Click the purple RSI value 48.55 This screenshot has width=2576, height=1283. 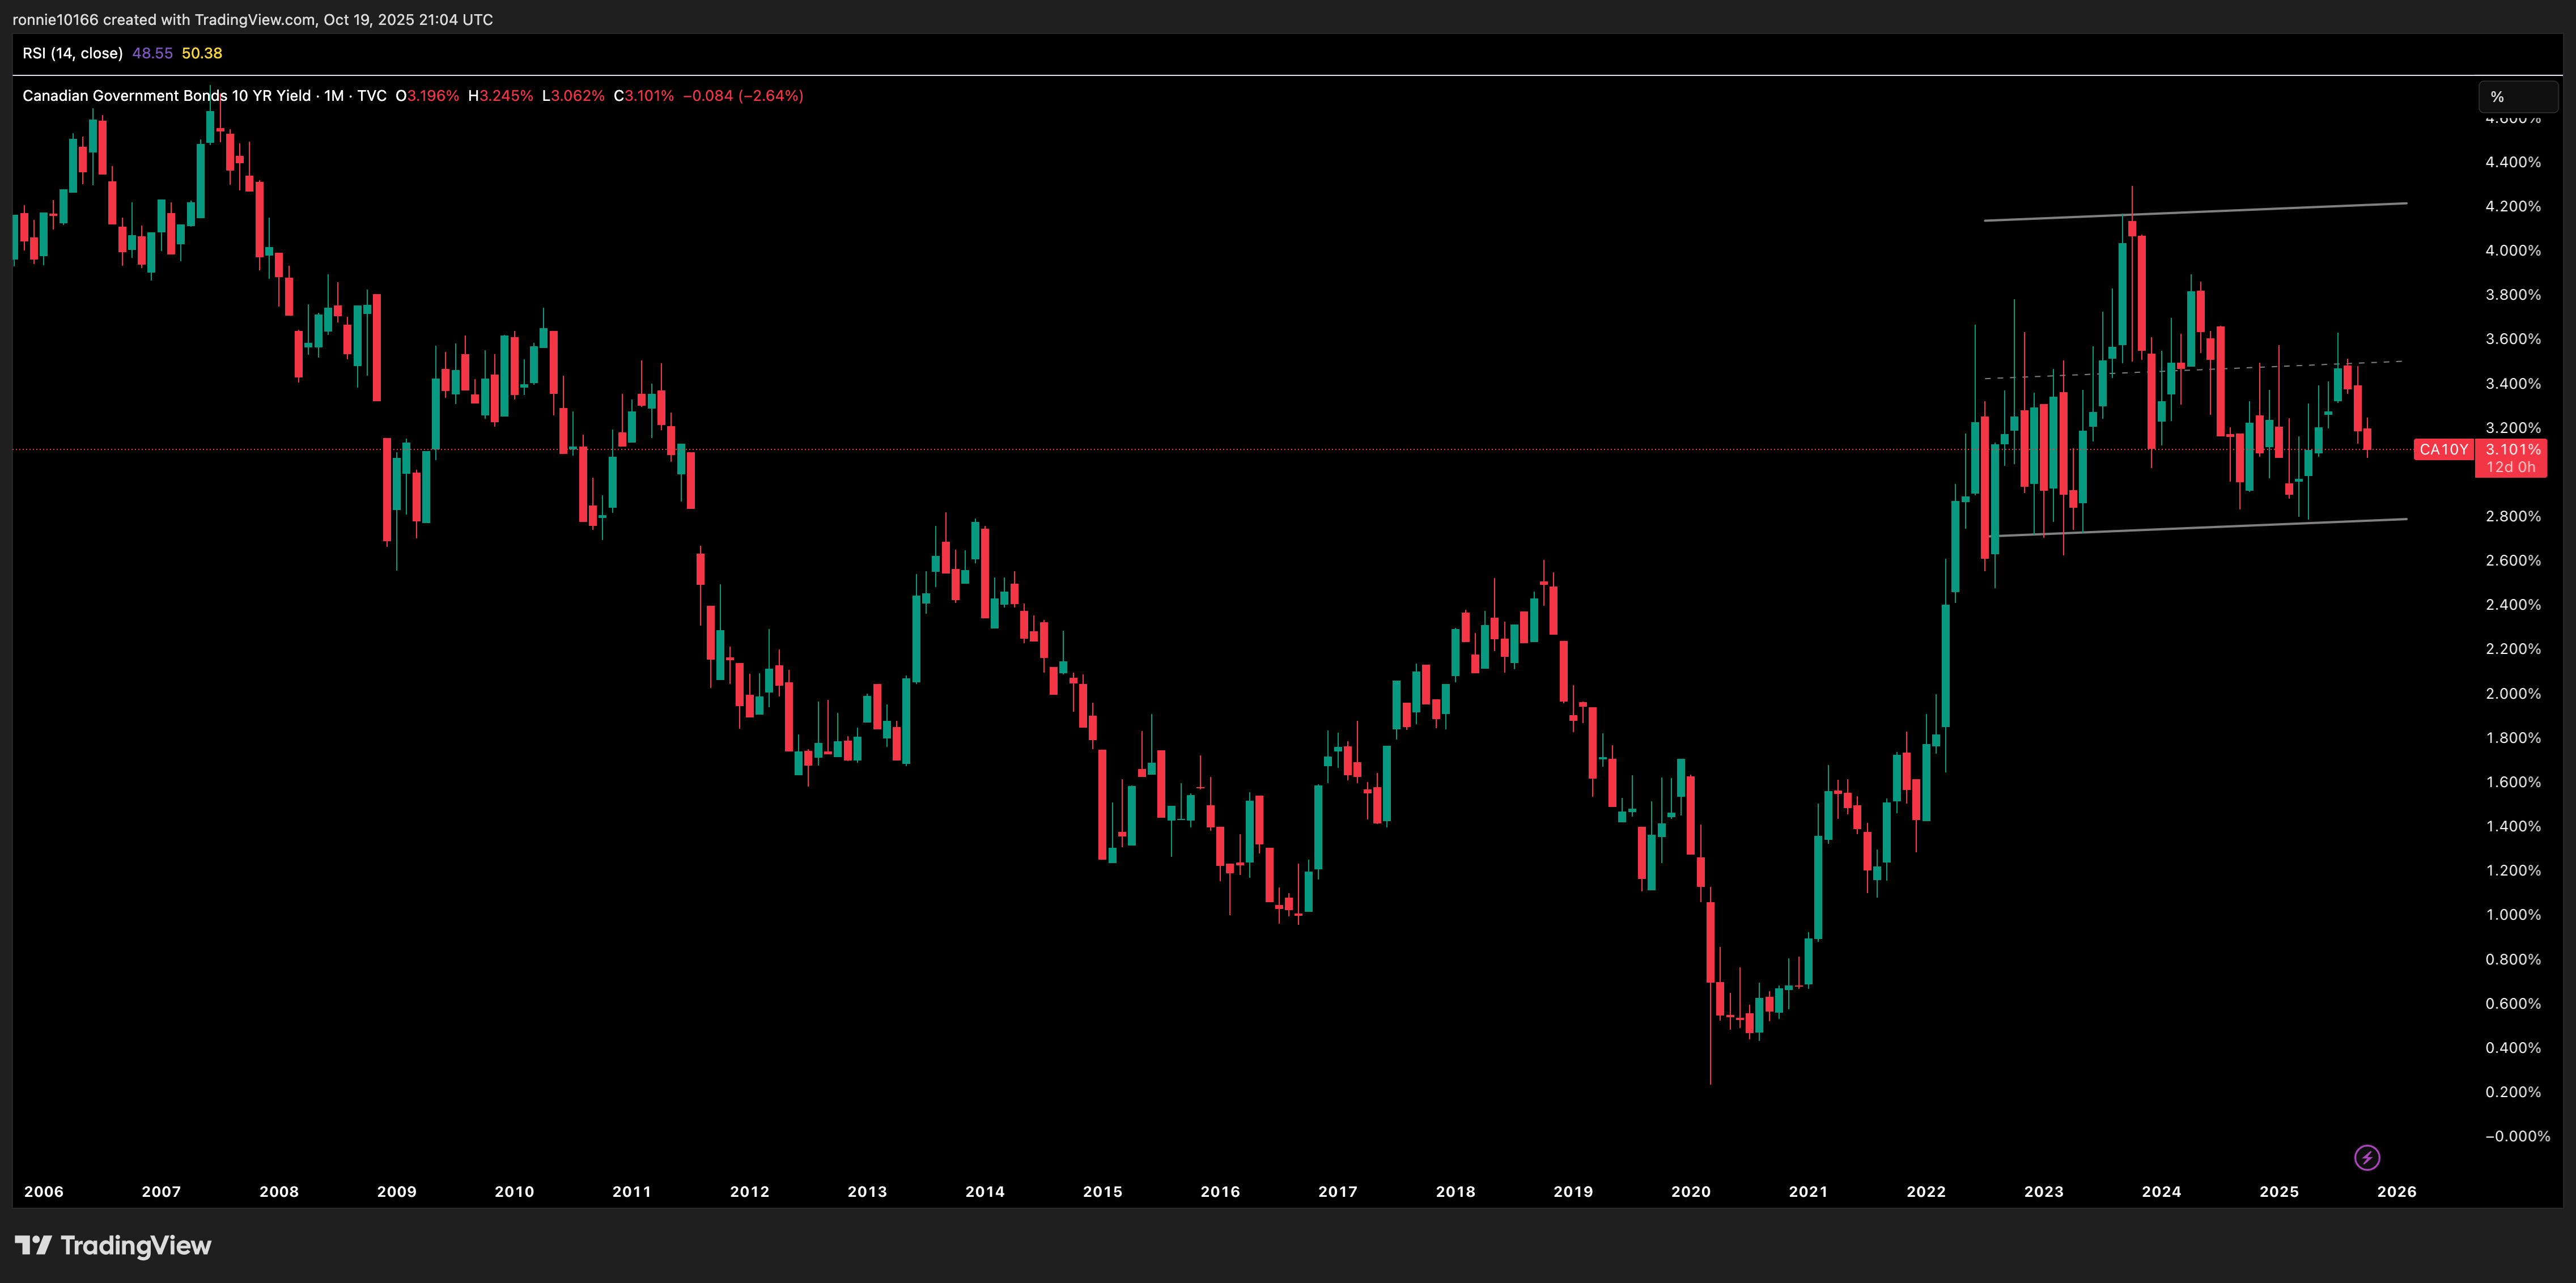(x=152, y=53)
